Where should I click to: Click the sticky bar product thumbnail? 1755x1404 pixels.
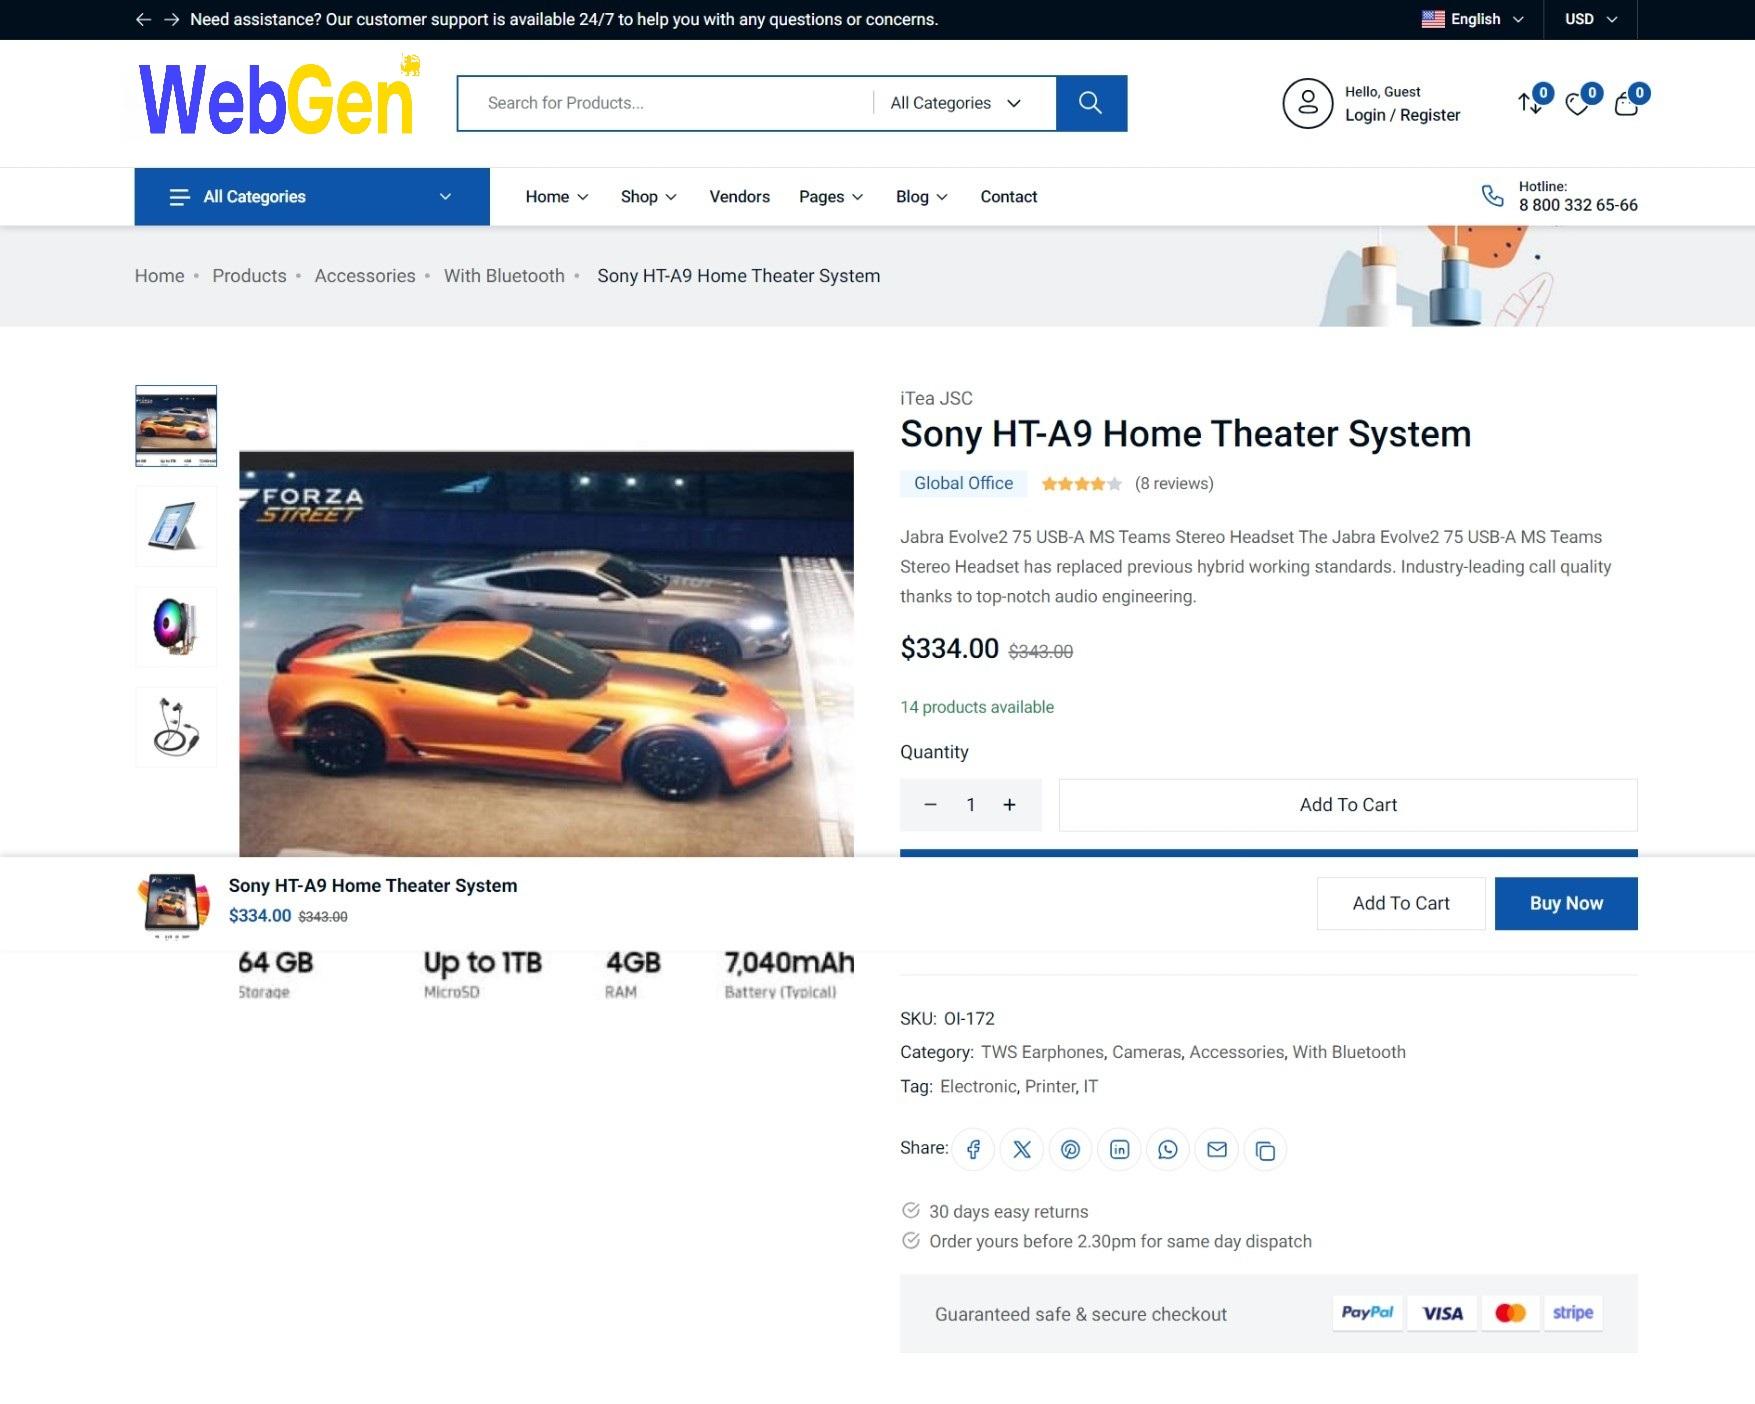(174, 904)
